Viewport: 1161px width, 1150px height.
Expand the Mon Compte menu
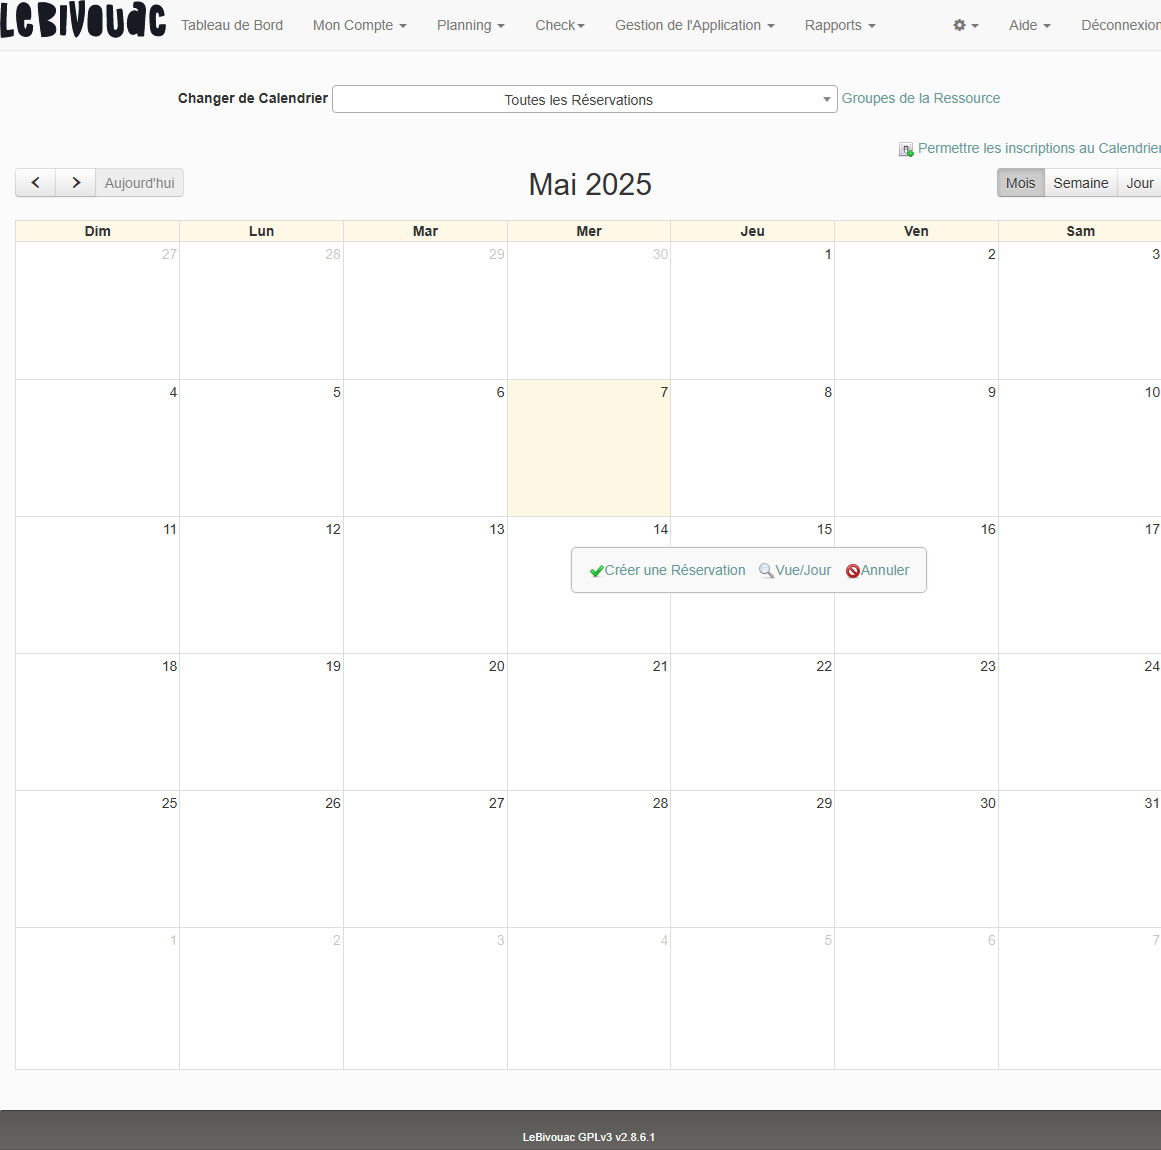pos(359,25)
